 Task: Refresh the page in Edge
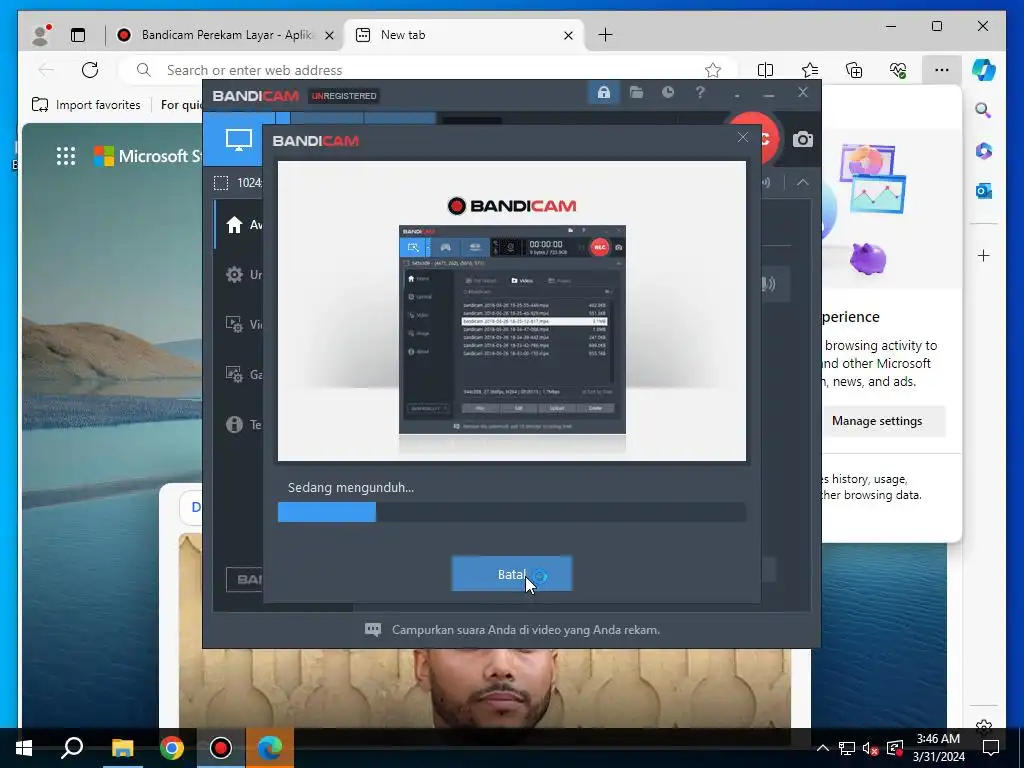click(x=89, y=70)
